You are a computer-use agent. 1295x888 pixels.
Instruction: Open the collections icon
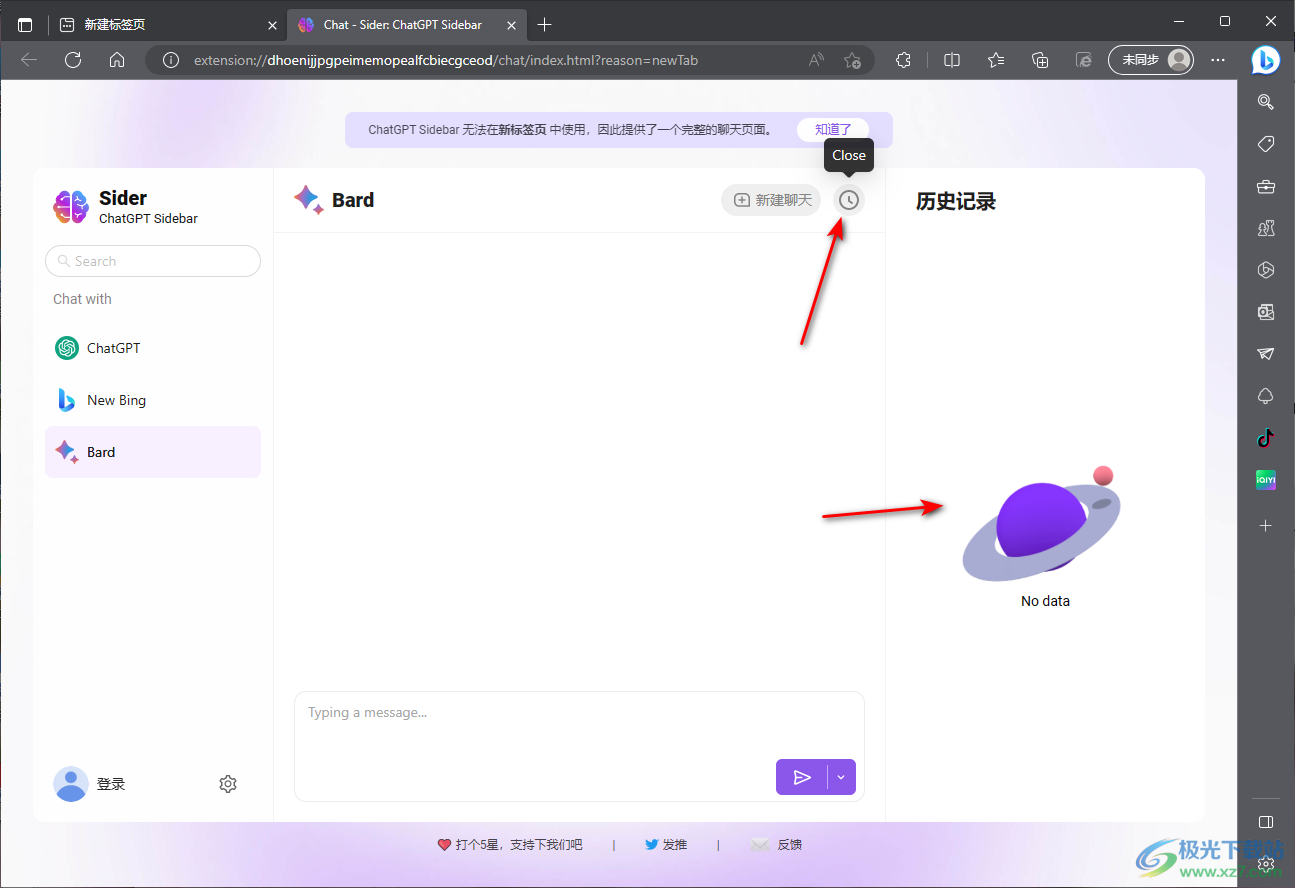tap(1040, 60)
